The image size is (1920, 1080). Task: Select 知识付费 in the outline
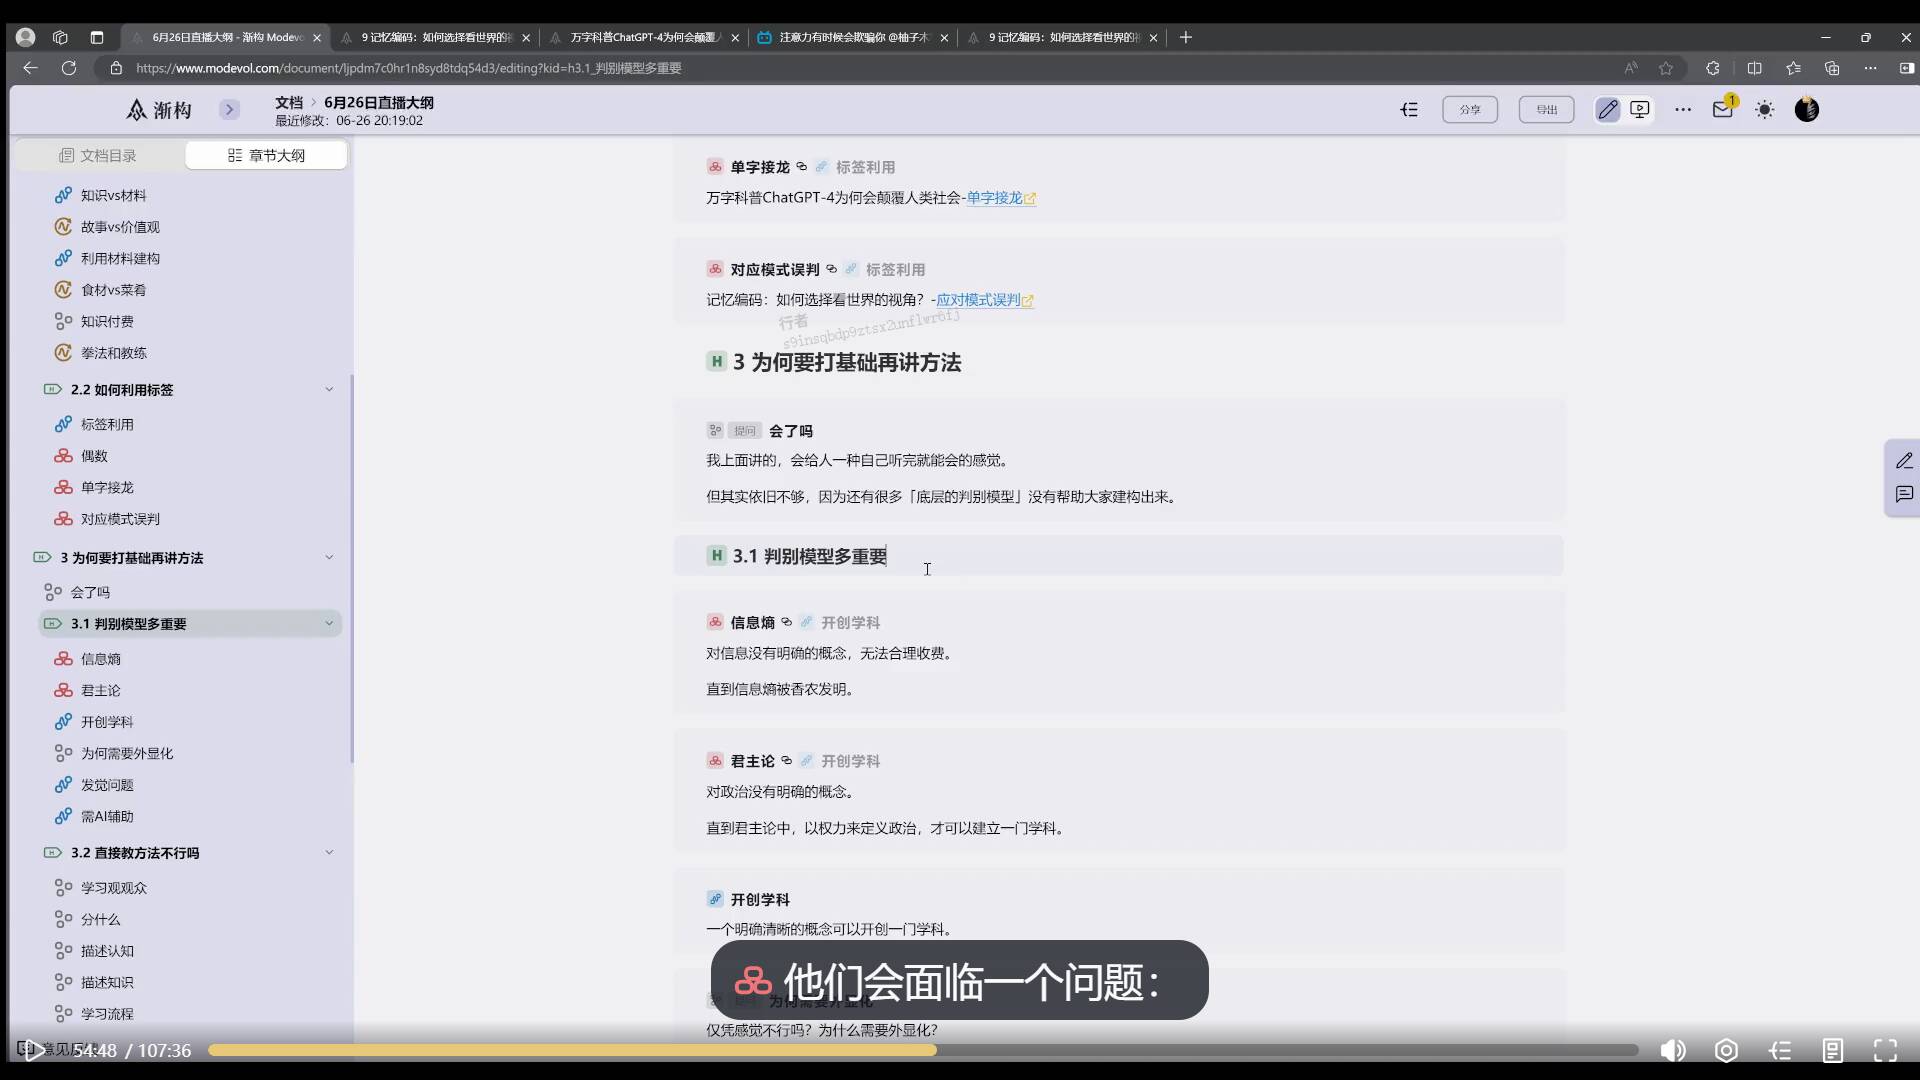107,321
